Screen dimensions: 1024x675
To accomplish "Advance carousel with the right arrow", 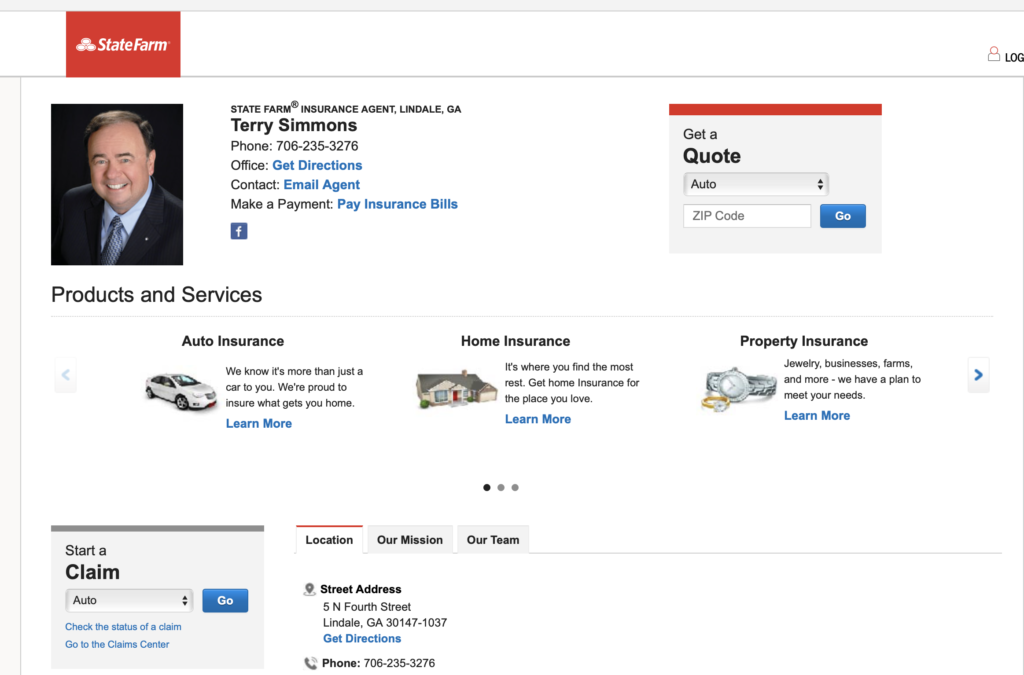I will 978,375.
